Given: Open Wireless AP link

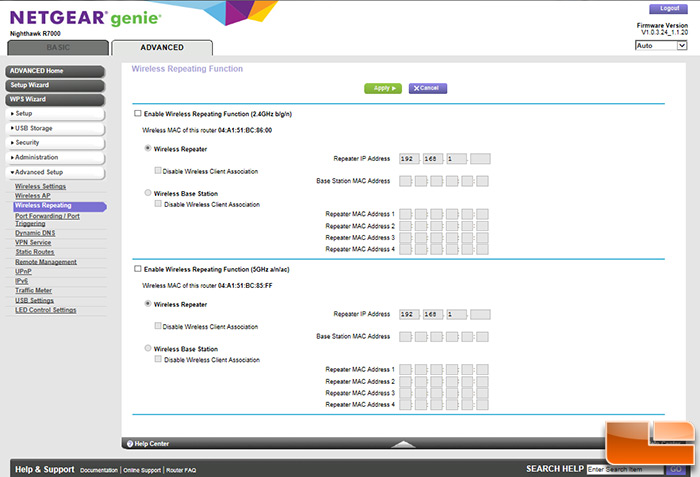Looking at the screenshot, I should coord(33,196).
